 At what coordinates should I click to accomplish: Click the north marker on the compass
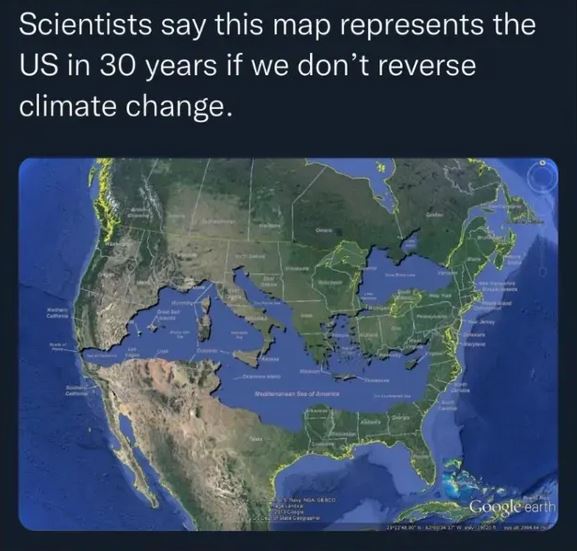(543, 162)
